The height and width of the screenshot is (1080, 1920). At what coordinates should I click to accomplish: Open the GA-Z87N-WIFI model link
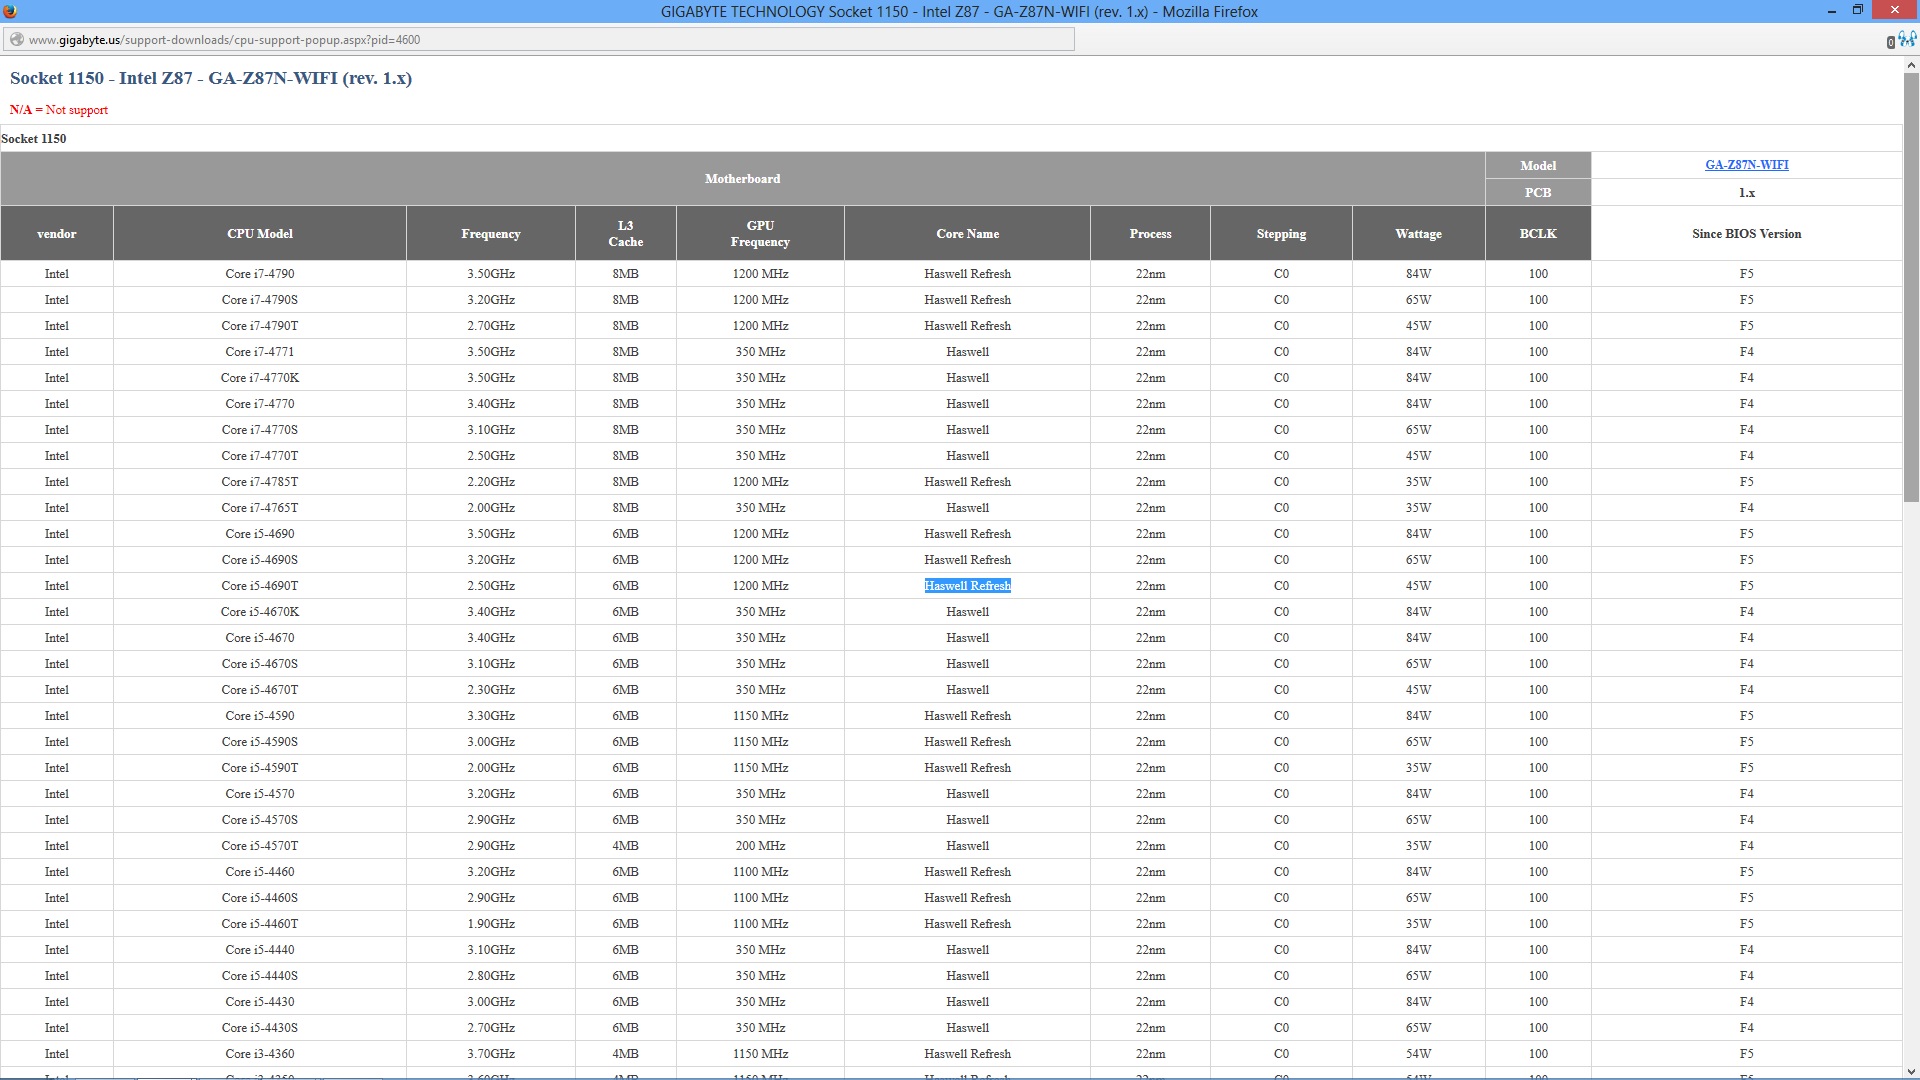[x=1746, y=165]
